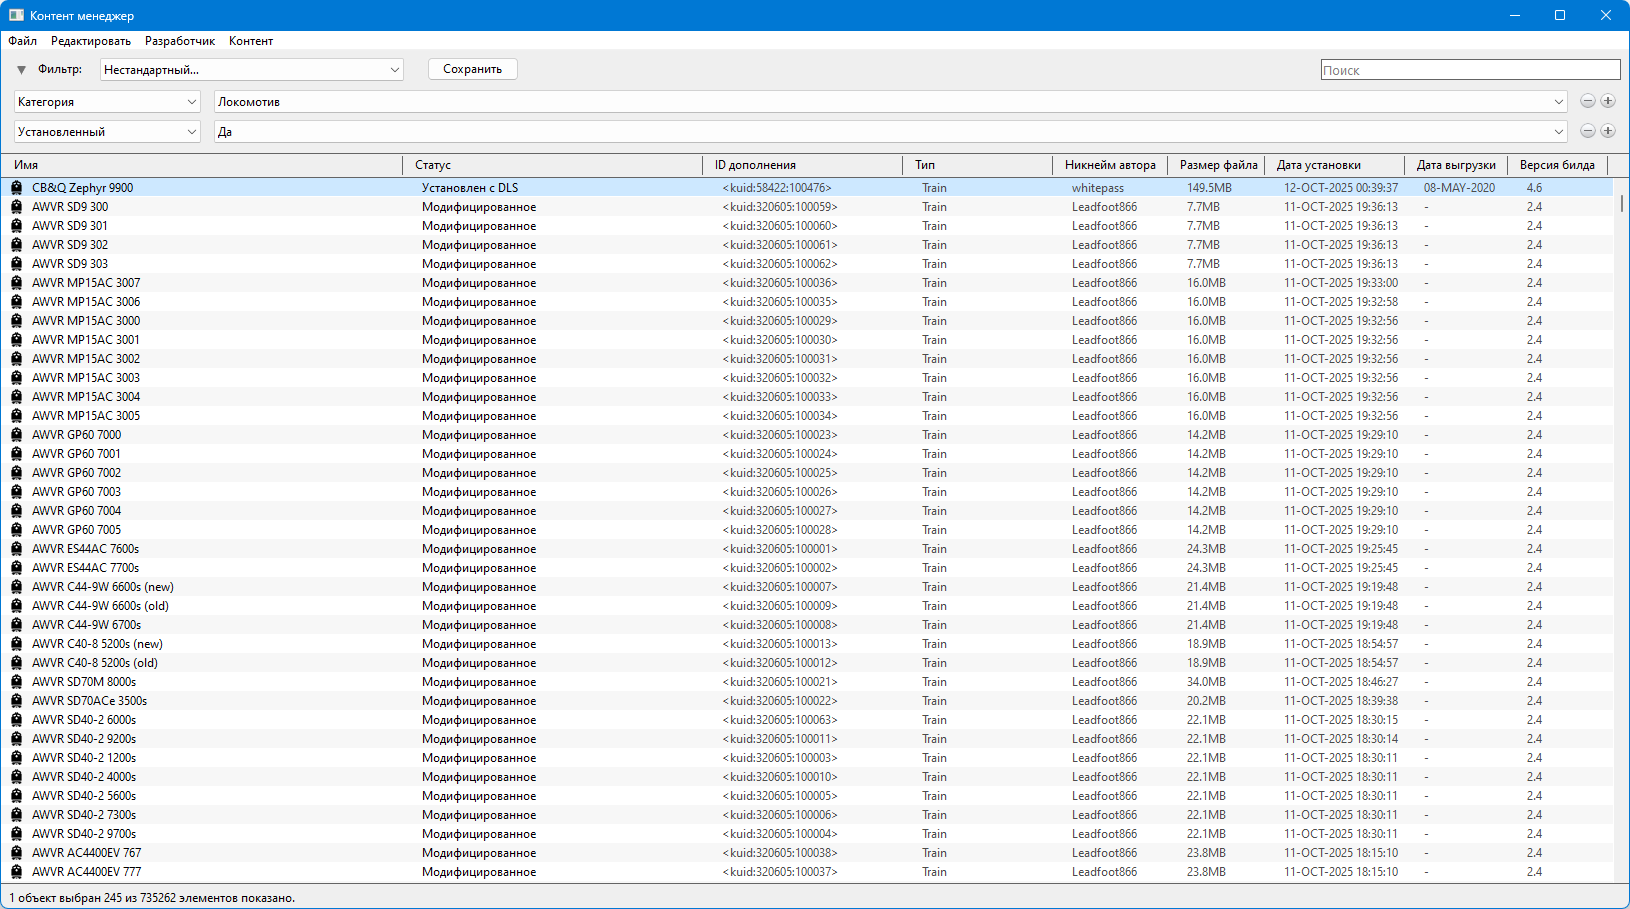
Task: Click the 11-OCT-2025 18:46:27 install date cell
Action: (1341, 682)
